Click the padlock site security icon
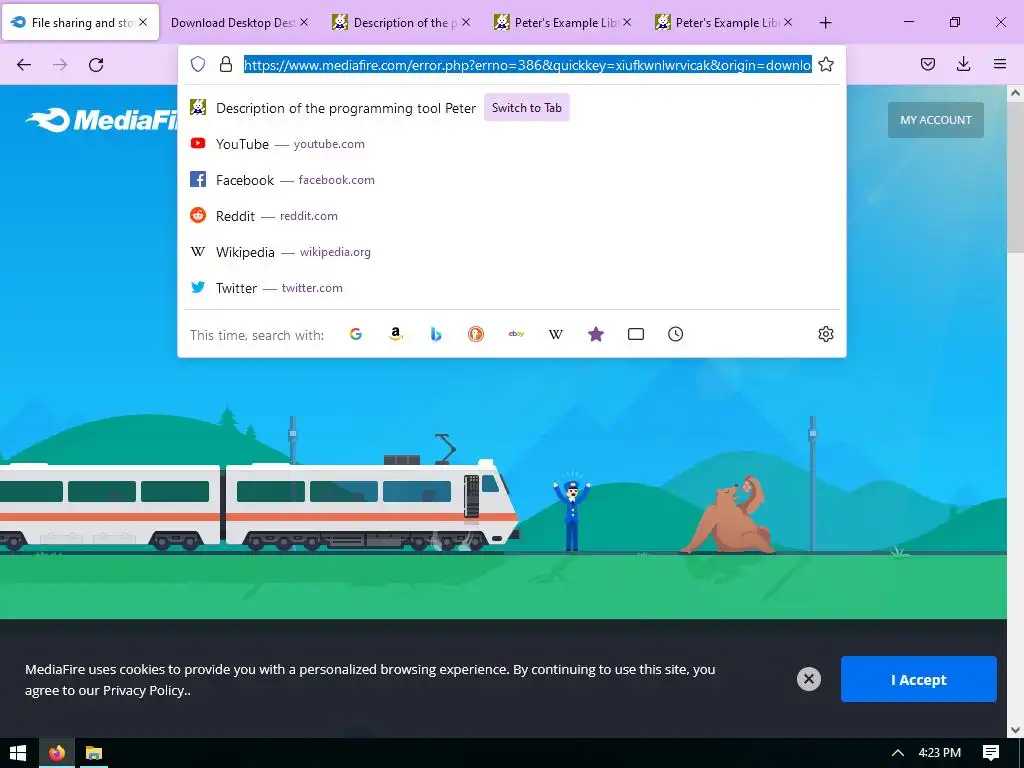This screenshot has height=768, width=1024. point(226,64)
